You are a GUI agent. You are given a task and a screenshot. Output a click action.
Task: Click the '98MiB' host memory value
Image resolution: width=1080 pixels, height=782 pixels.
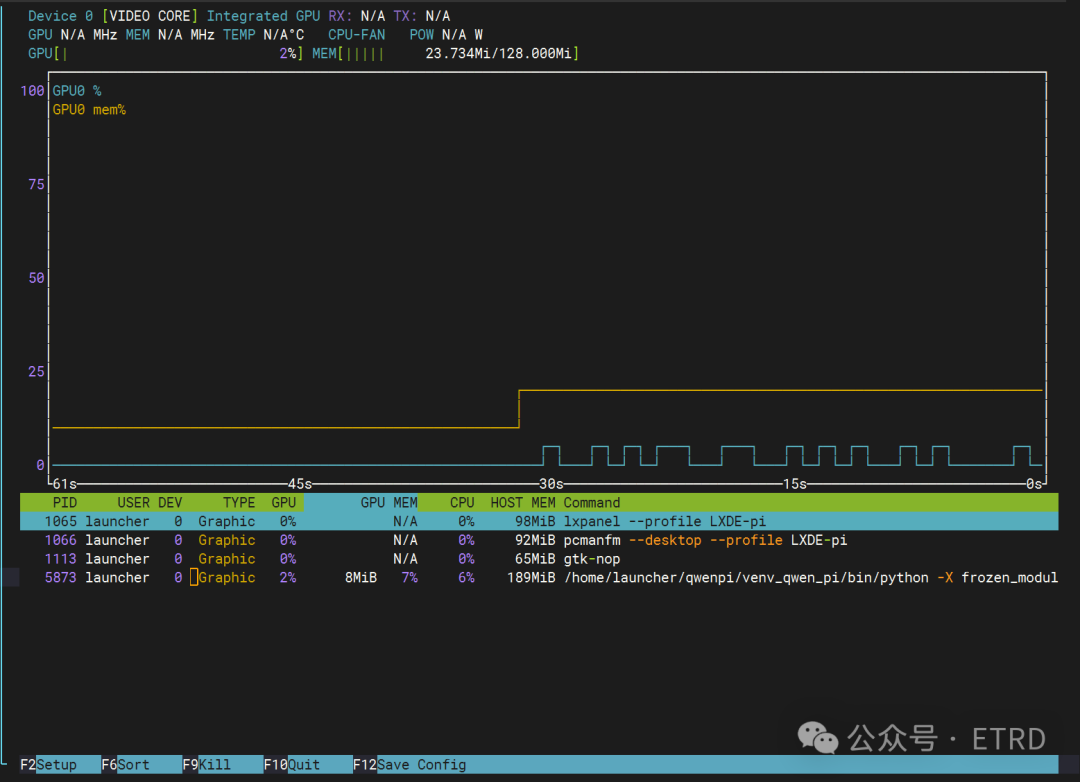(535, 522)
